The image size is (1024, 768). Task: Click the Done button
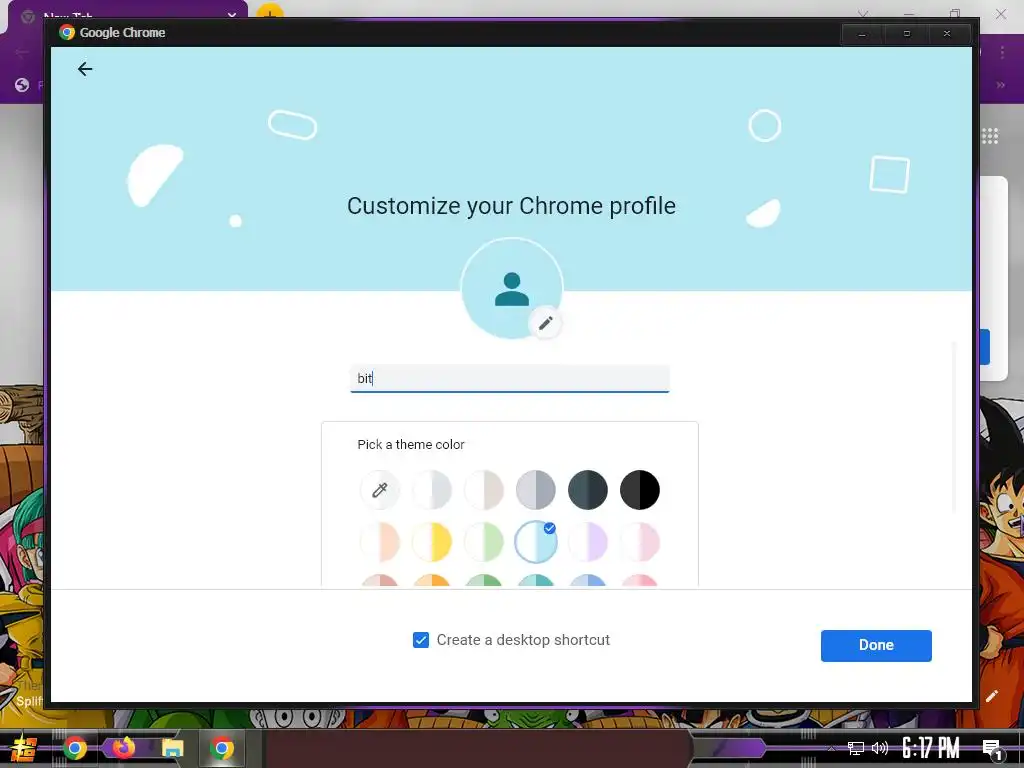point(876,645)
